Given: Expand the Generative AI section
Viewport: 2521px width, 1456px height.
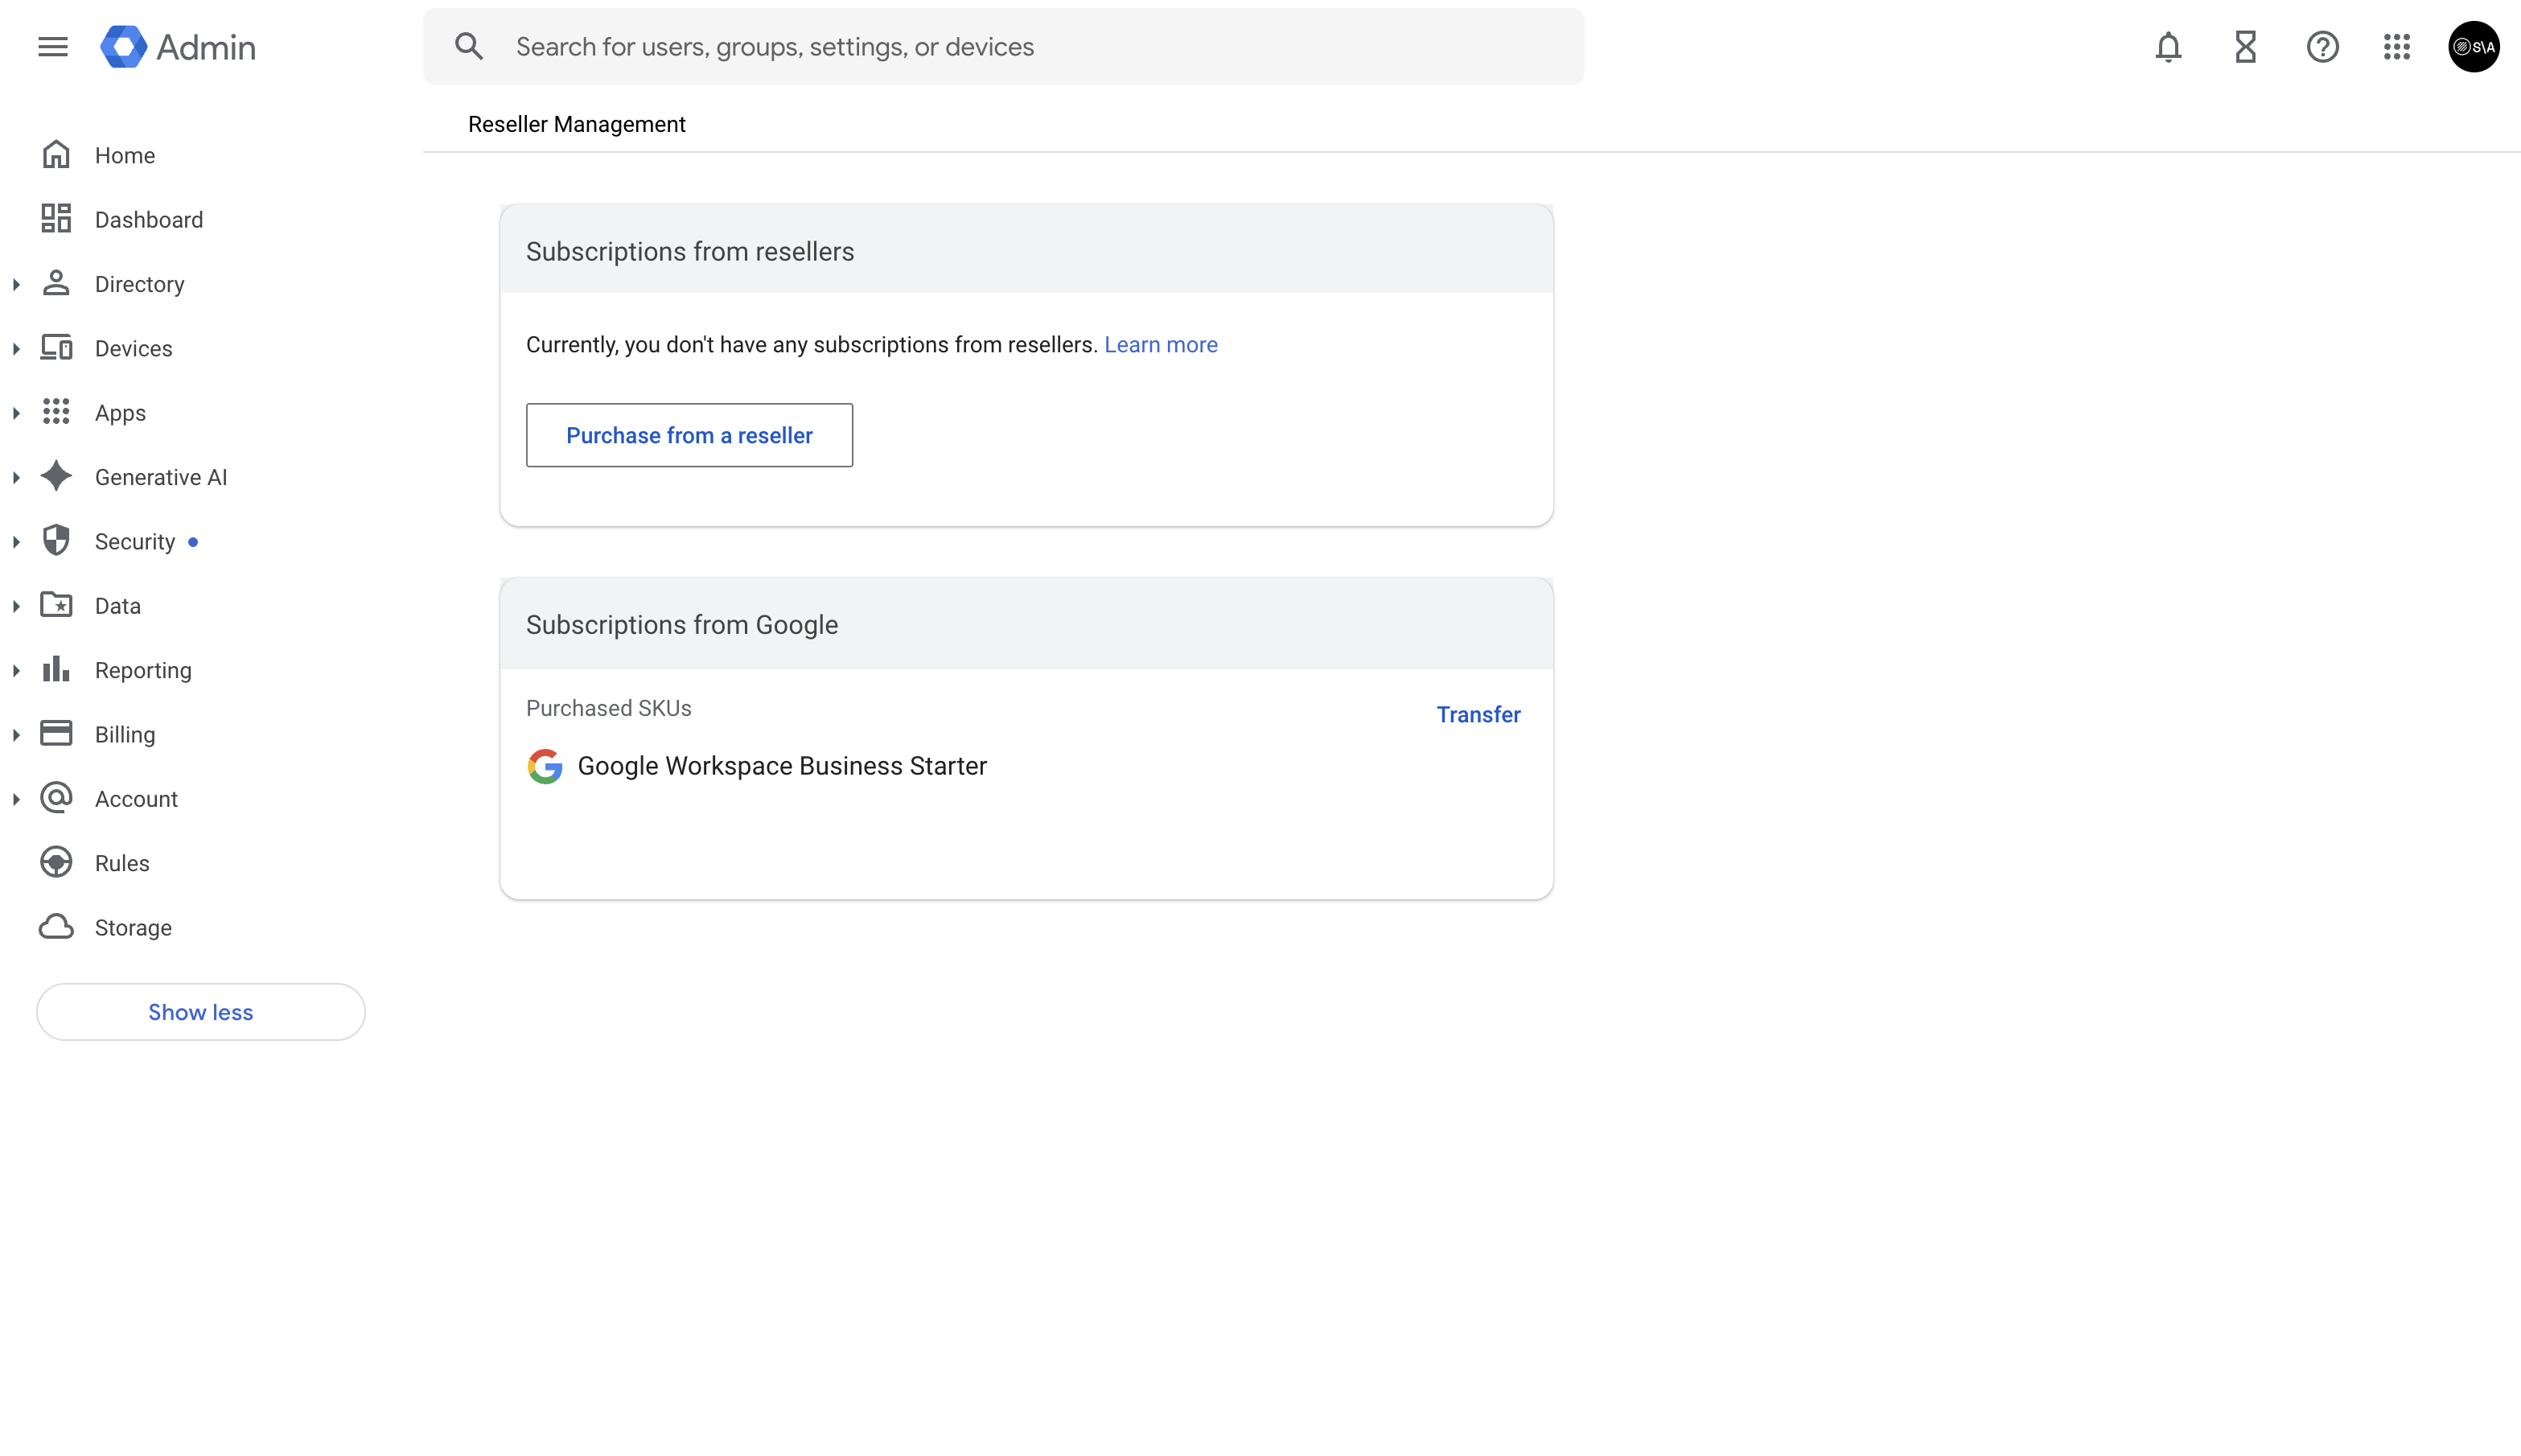Looking at the screenshot, I should (x=16, y=477).
